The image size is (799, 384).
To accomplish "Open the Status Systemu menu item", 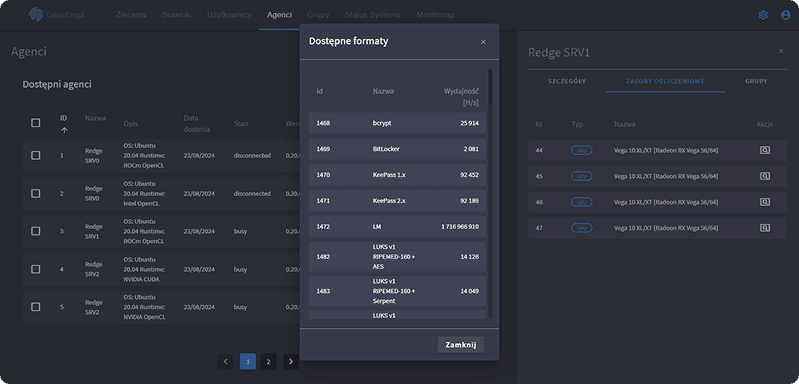I will click(372, 15).
